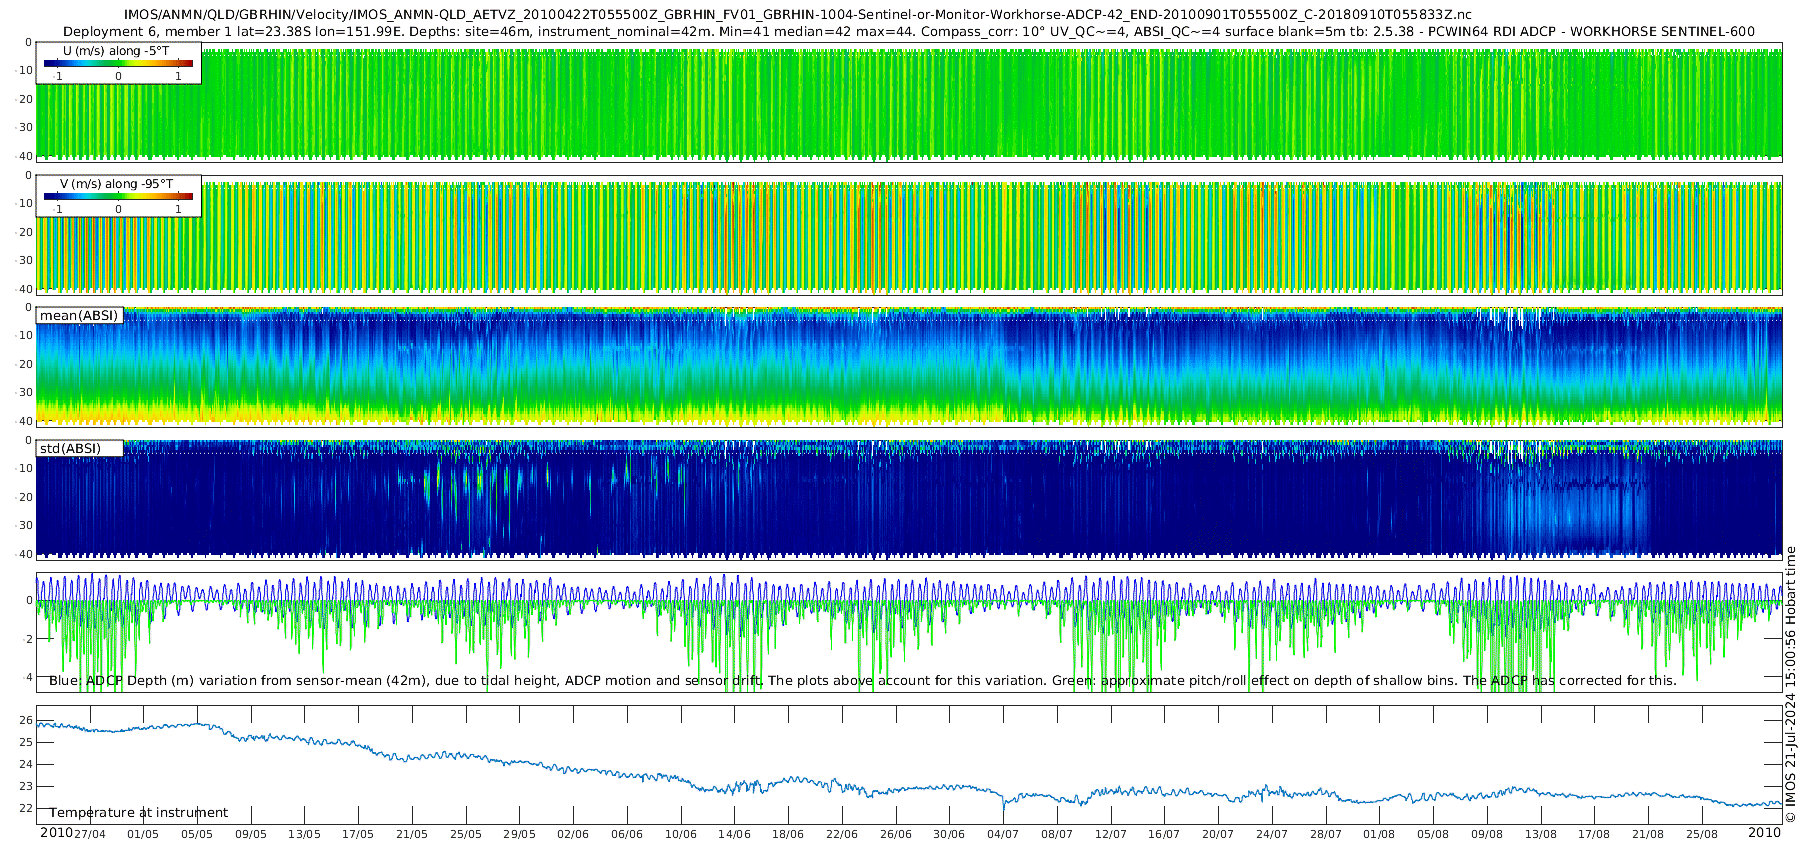Click the 14/06 date tick
The image size is (1800, 850).
[x=735, y=834]
